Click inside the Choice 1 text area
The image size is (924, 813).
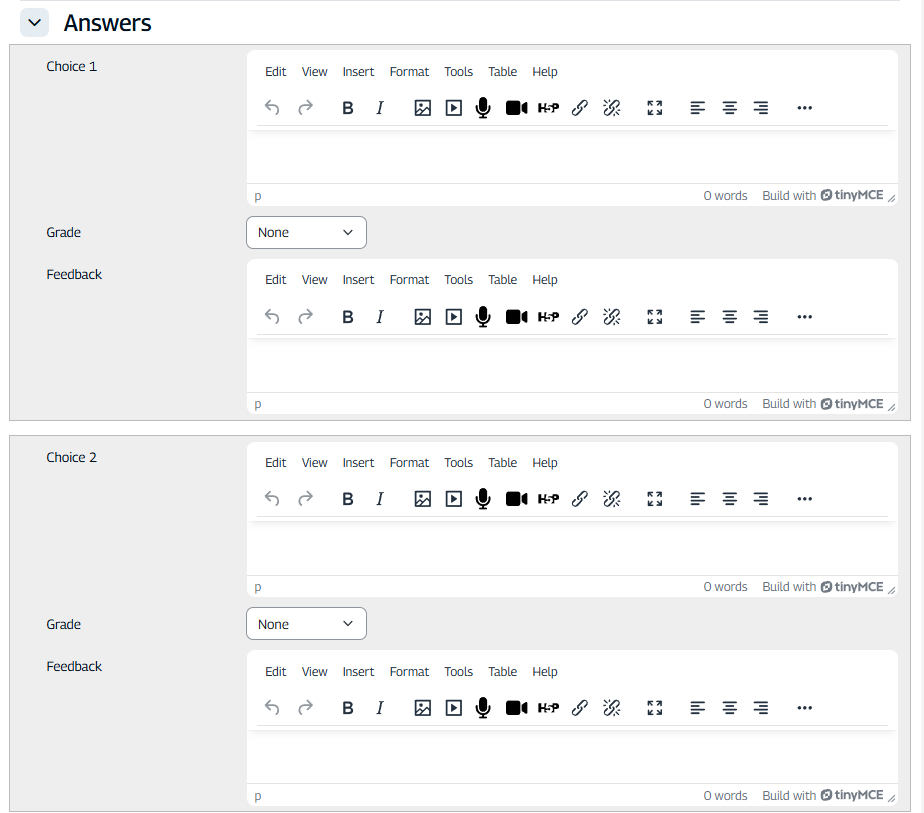pos(571,156)
